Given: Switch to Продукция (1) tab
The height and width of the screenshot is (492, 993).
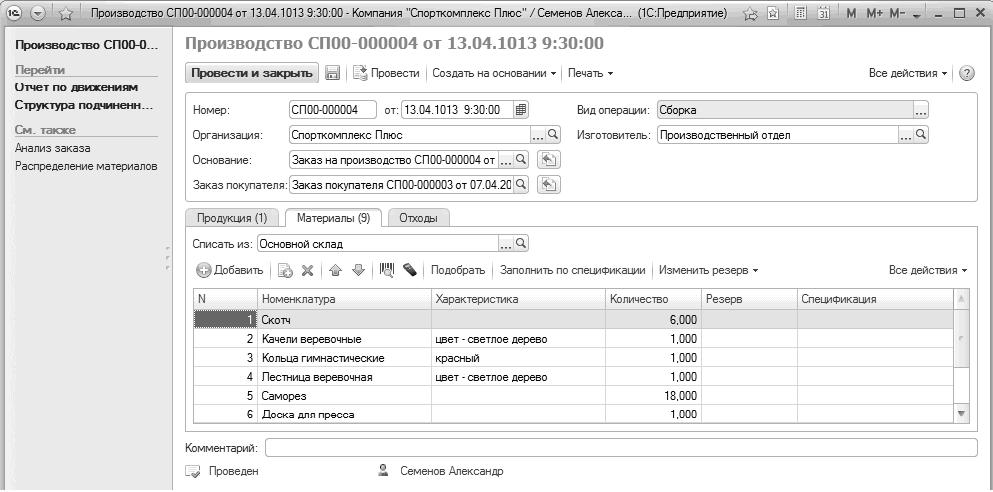Looking at the screenshot, I should click(232, 218).
